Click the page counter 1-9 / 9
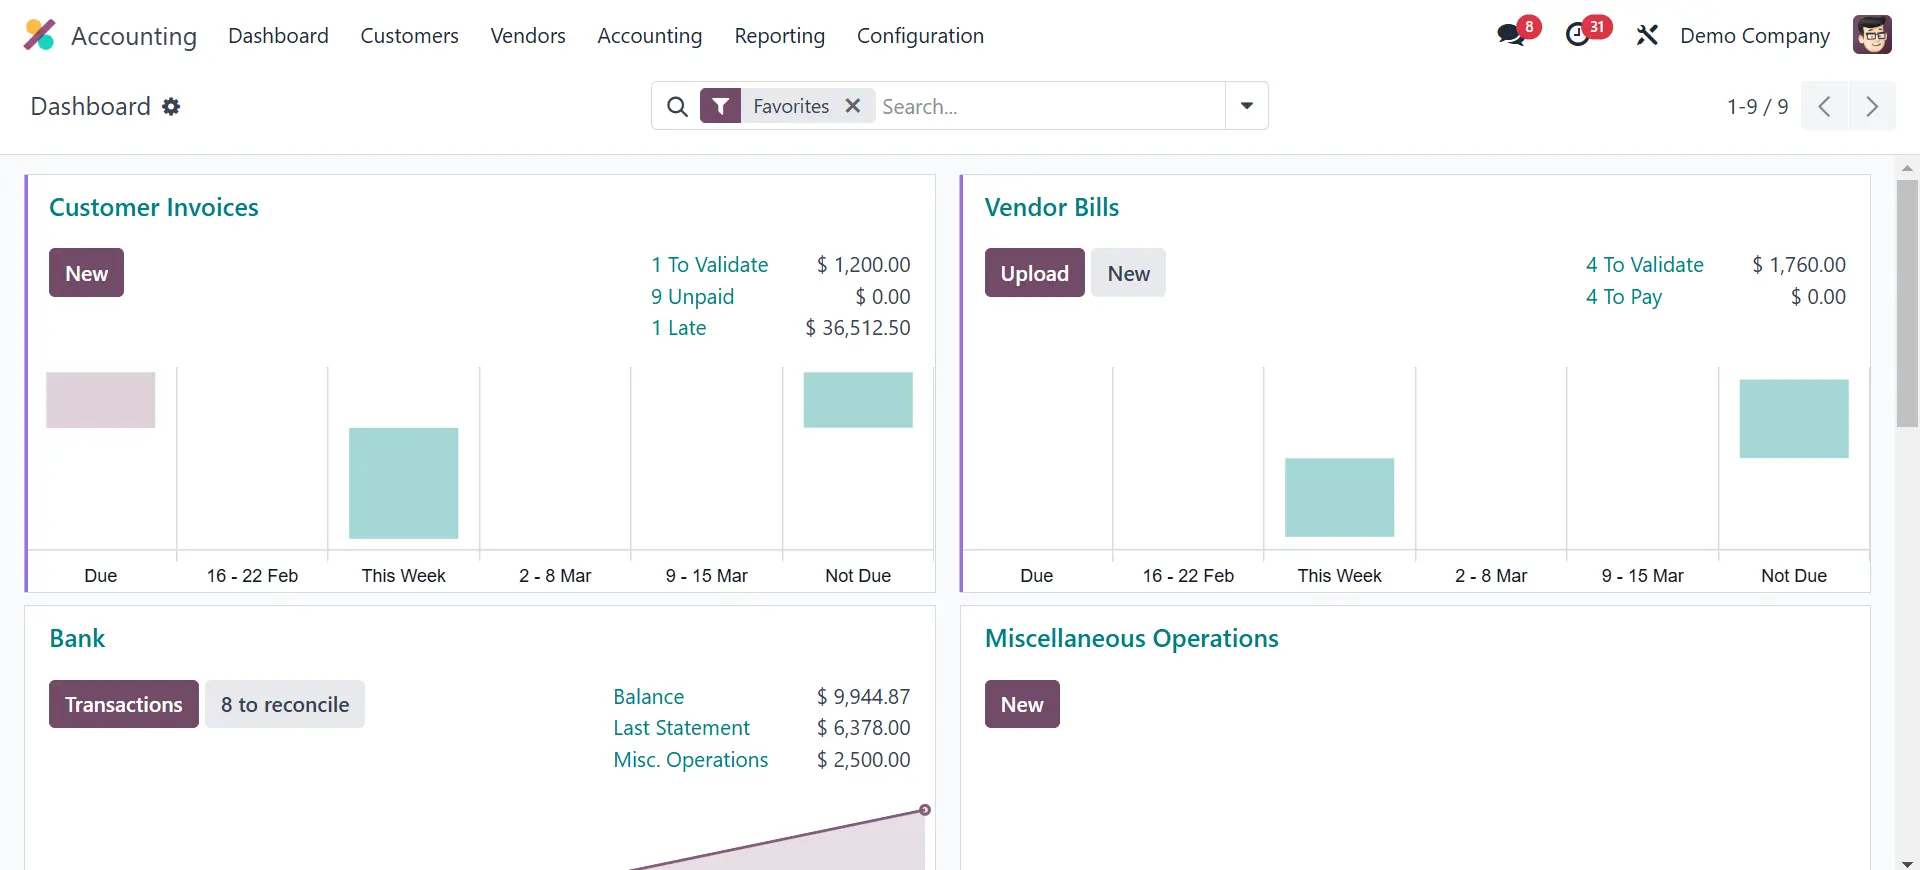The height and width of the screenshot is (870, 1920). [1757, 106]
